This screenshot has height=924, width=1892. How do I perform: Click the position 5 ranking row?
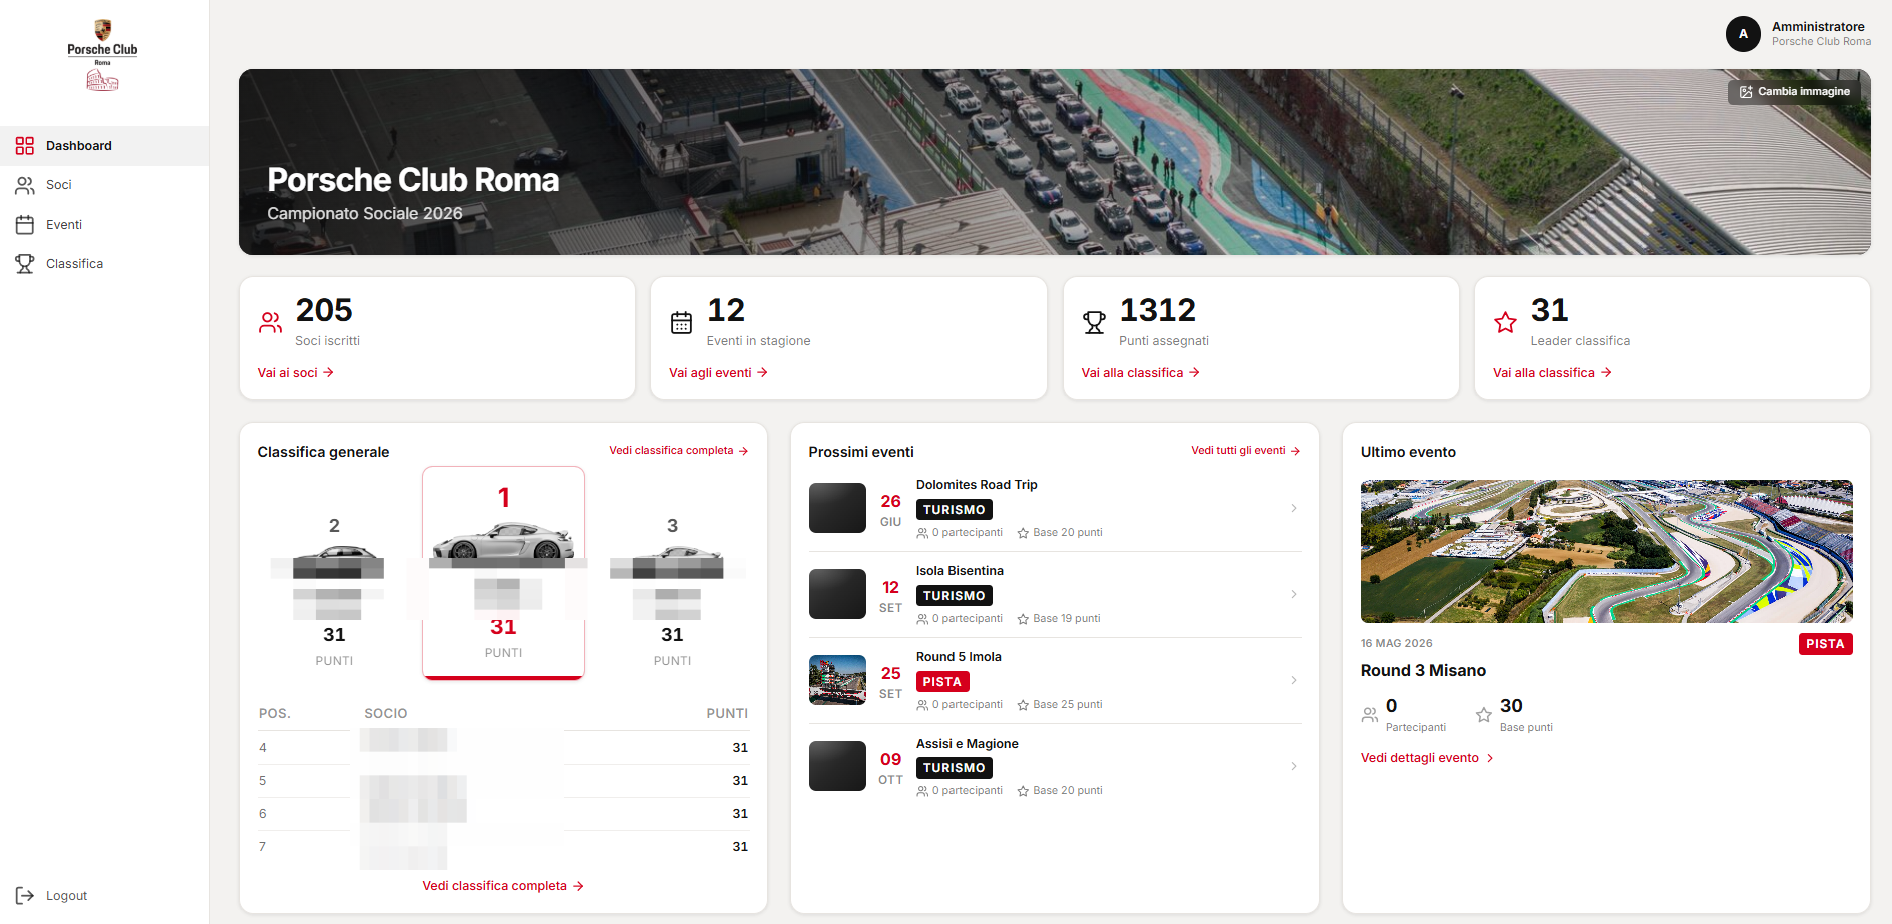coord(503,781)
